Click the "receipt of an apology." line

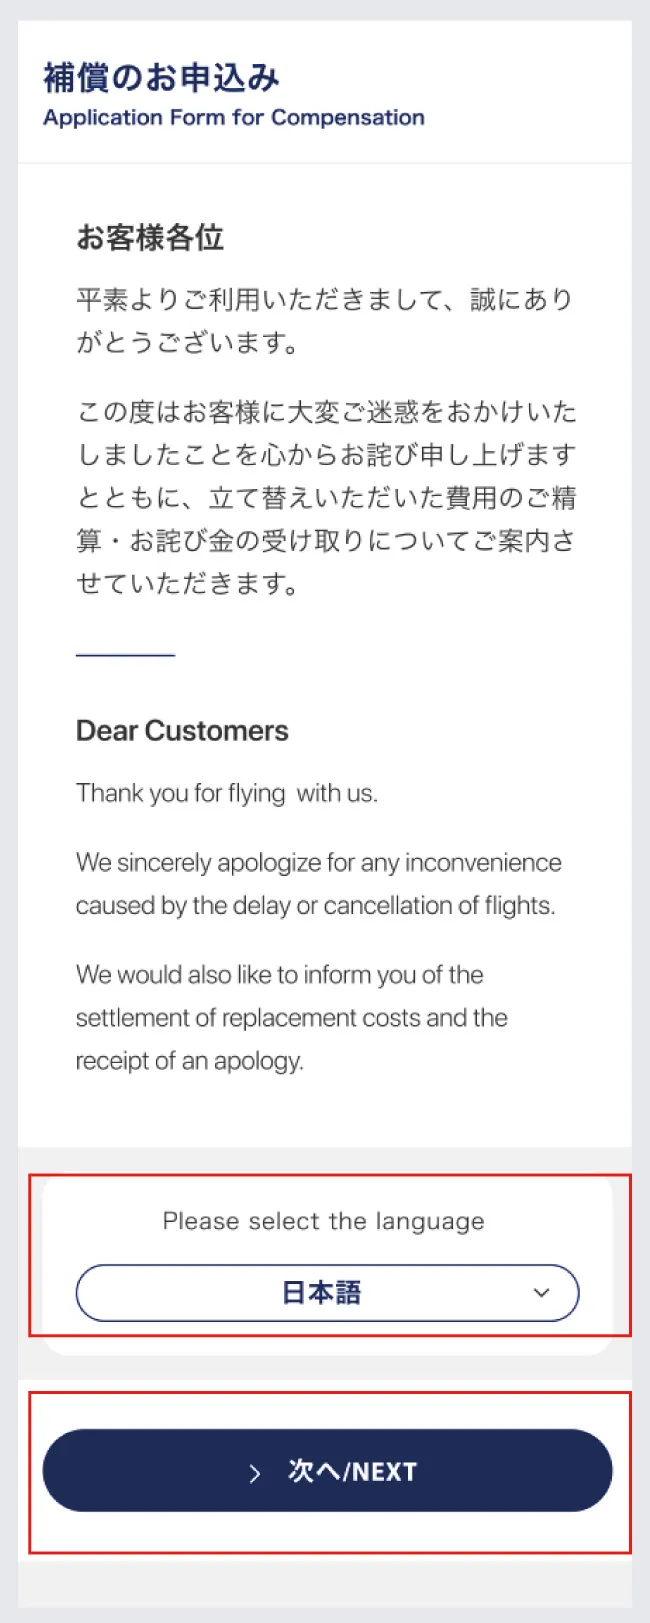(190, 1060)
